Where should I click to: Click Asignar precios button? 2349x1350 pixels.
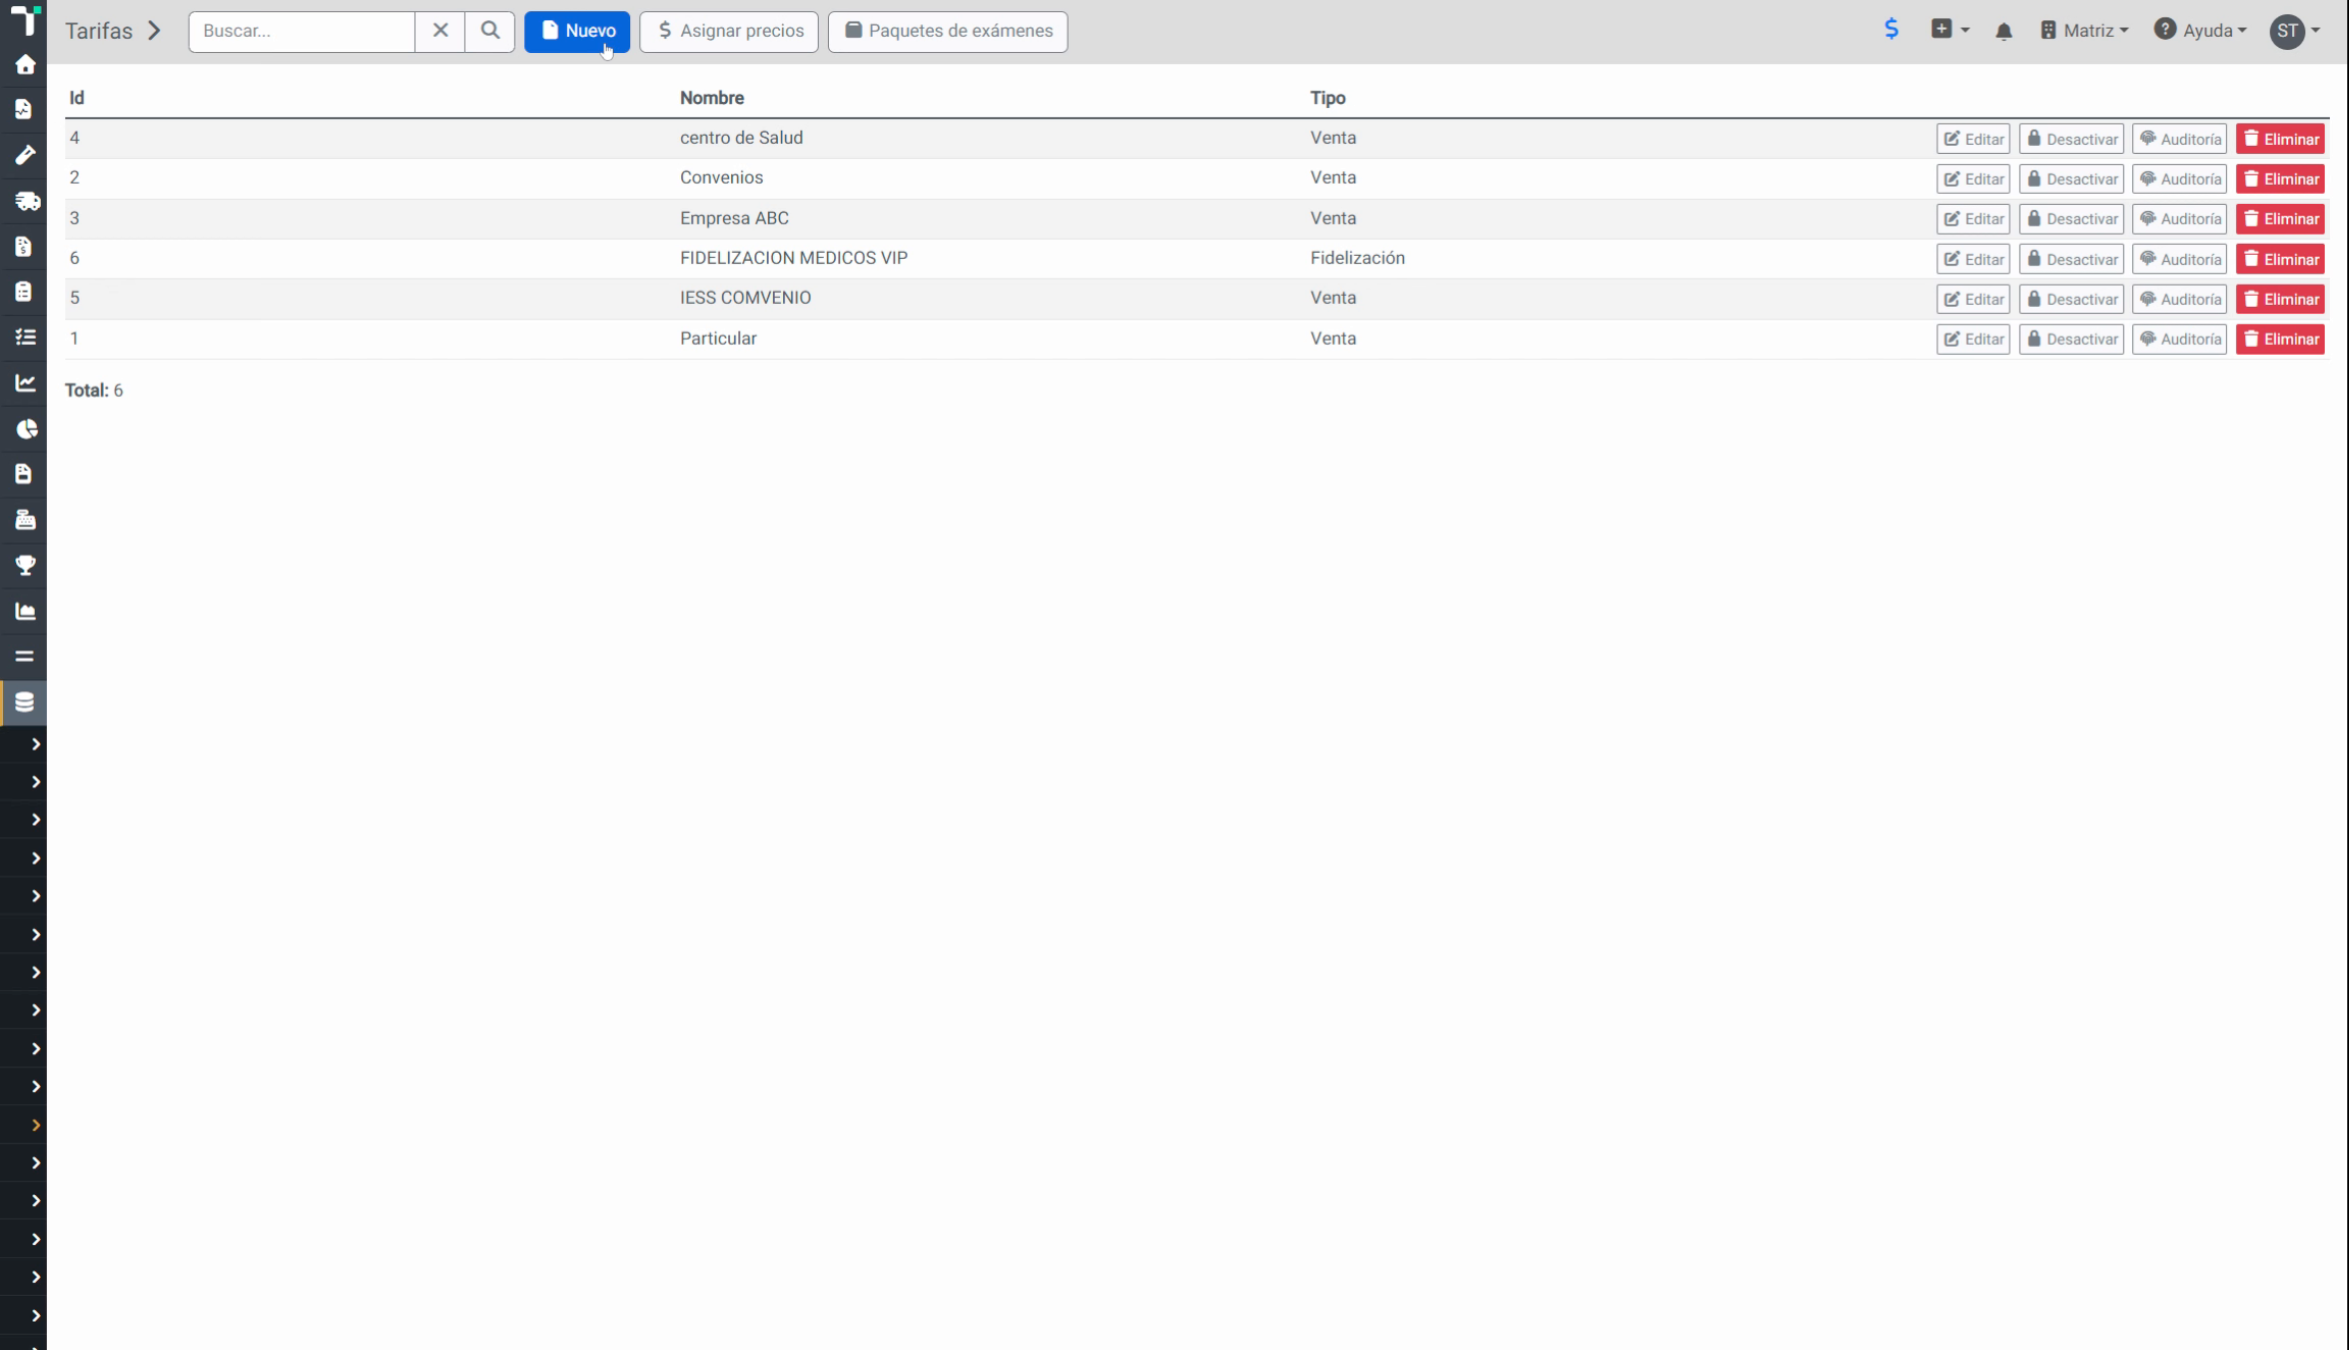click(729, 31)
